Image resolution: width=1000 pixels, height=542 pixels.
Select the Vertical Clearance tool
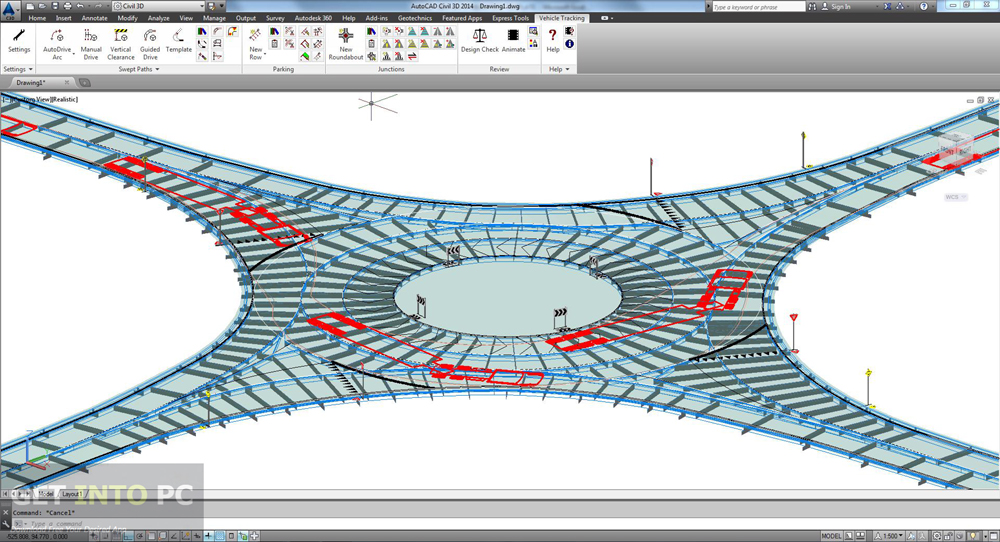coord(121,44)
